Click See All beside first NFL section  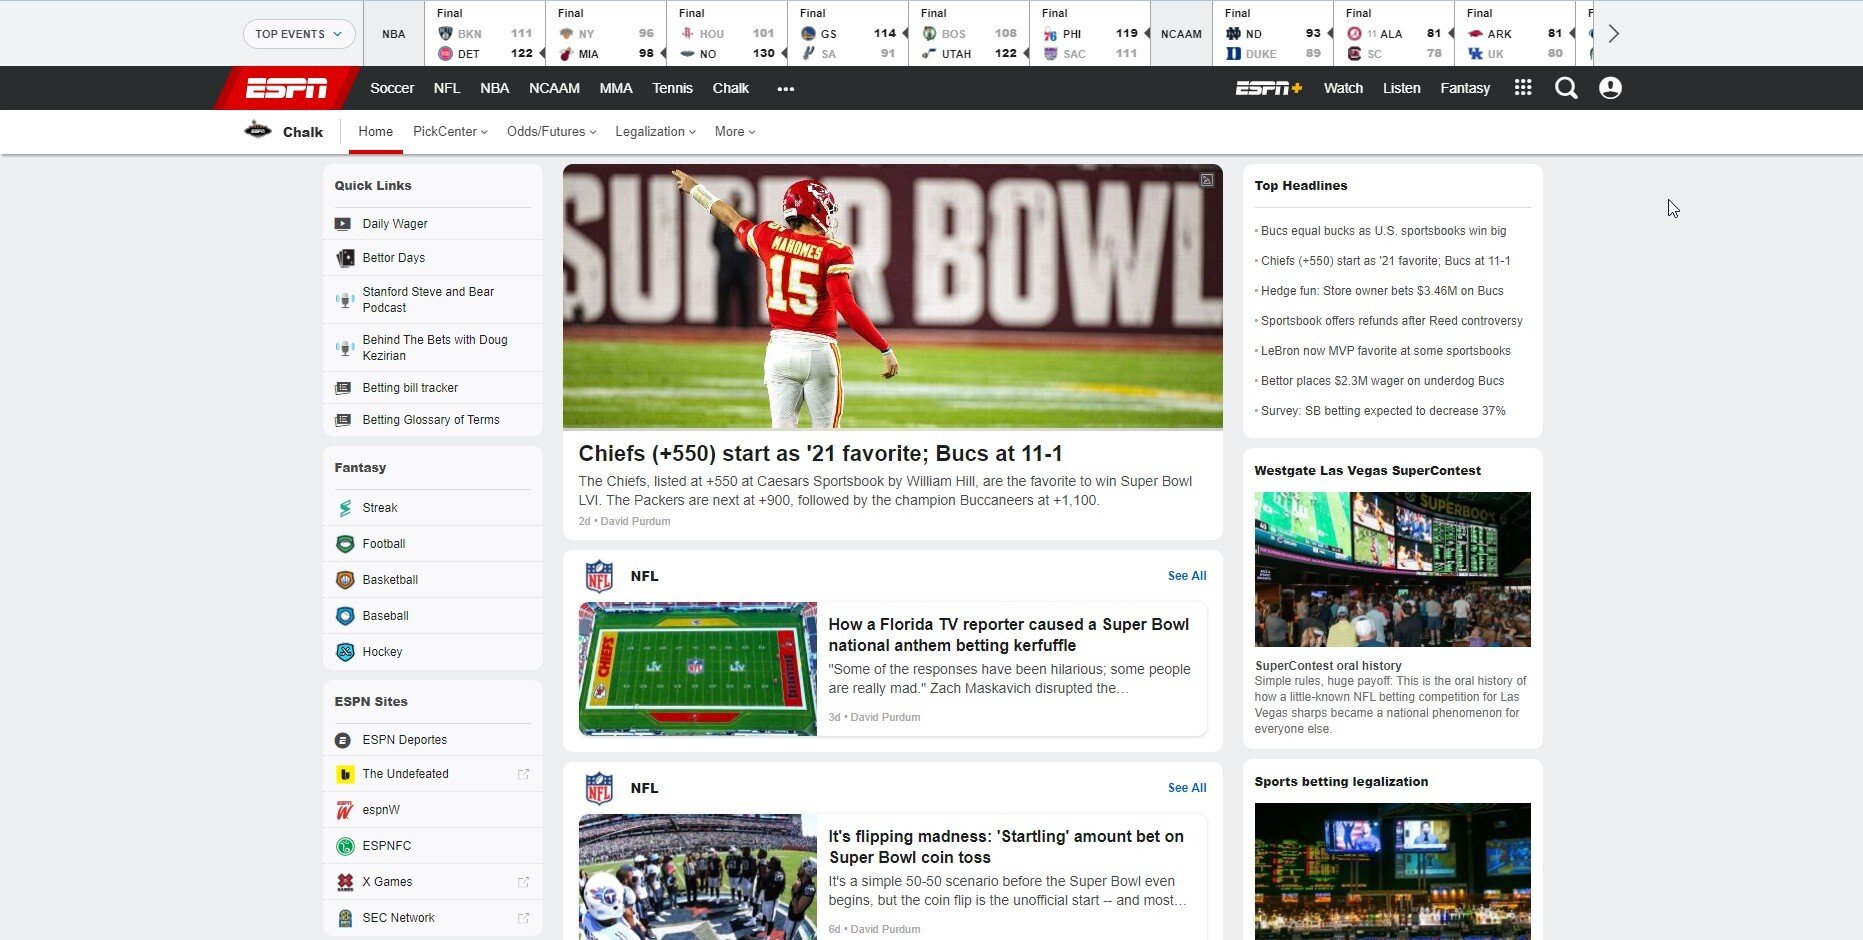(x=1186, y=576)
